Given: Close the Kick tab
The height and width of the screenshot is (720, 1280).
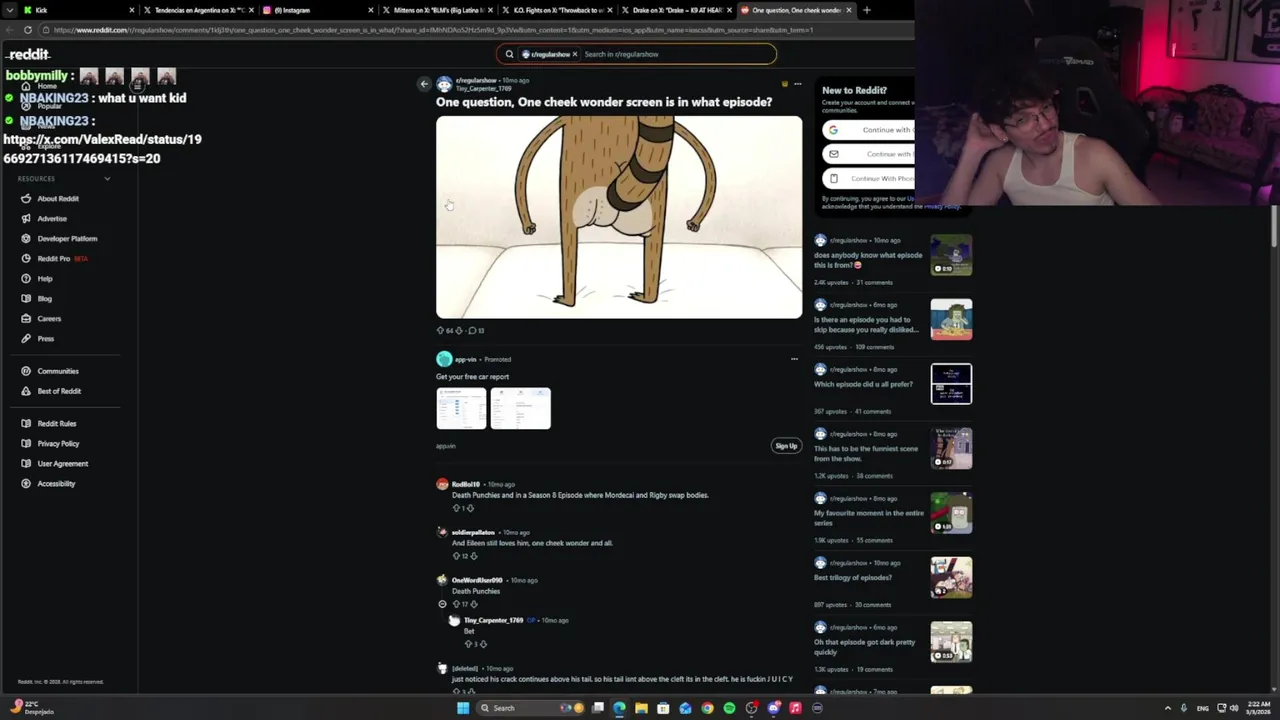Looking at the screenshot, I should (131, 10).
